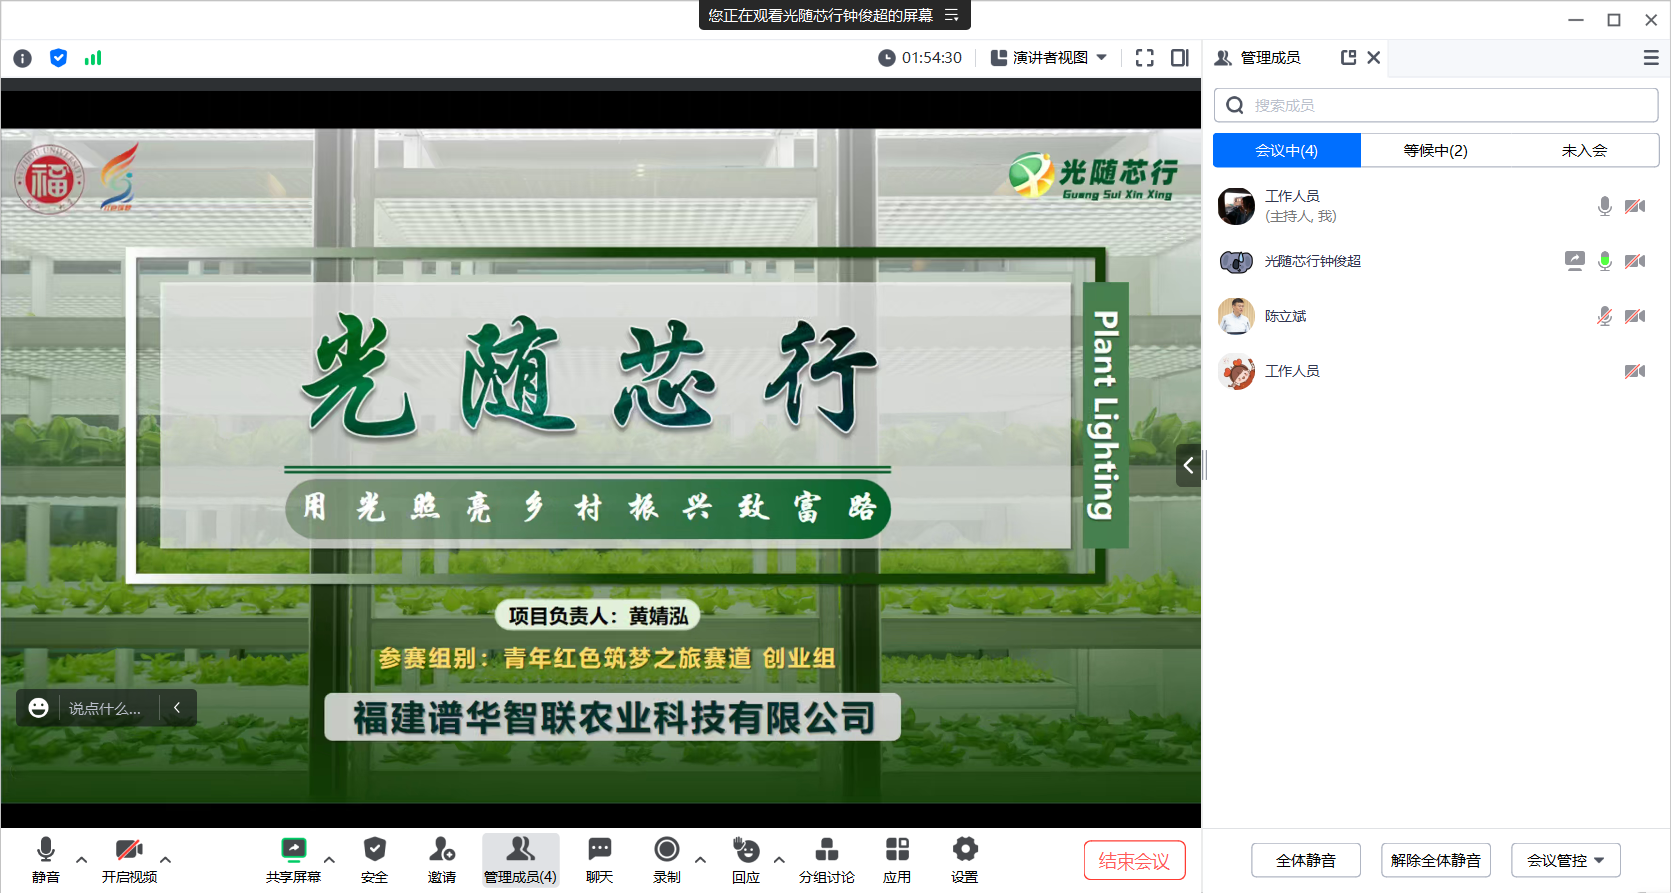
Task: Click 结束会议 button
Action: (1134, 860)
